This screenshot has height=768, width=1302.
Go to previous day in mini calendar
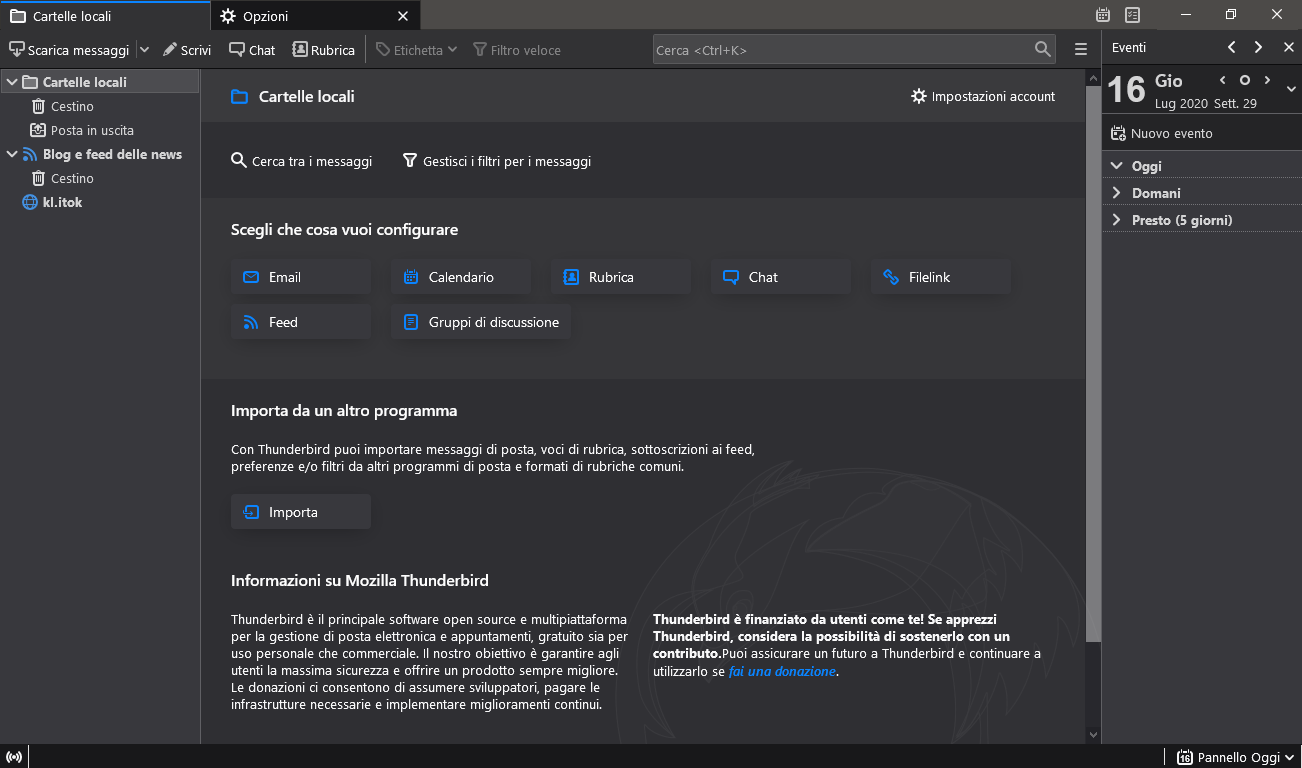click(1222, 80)
